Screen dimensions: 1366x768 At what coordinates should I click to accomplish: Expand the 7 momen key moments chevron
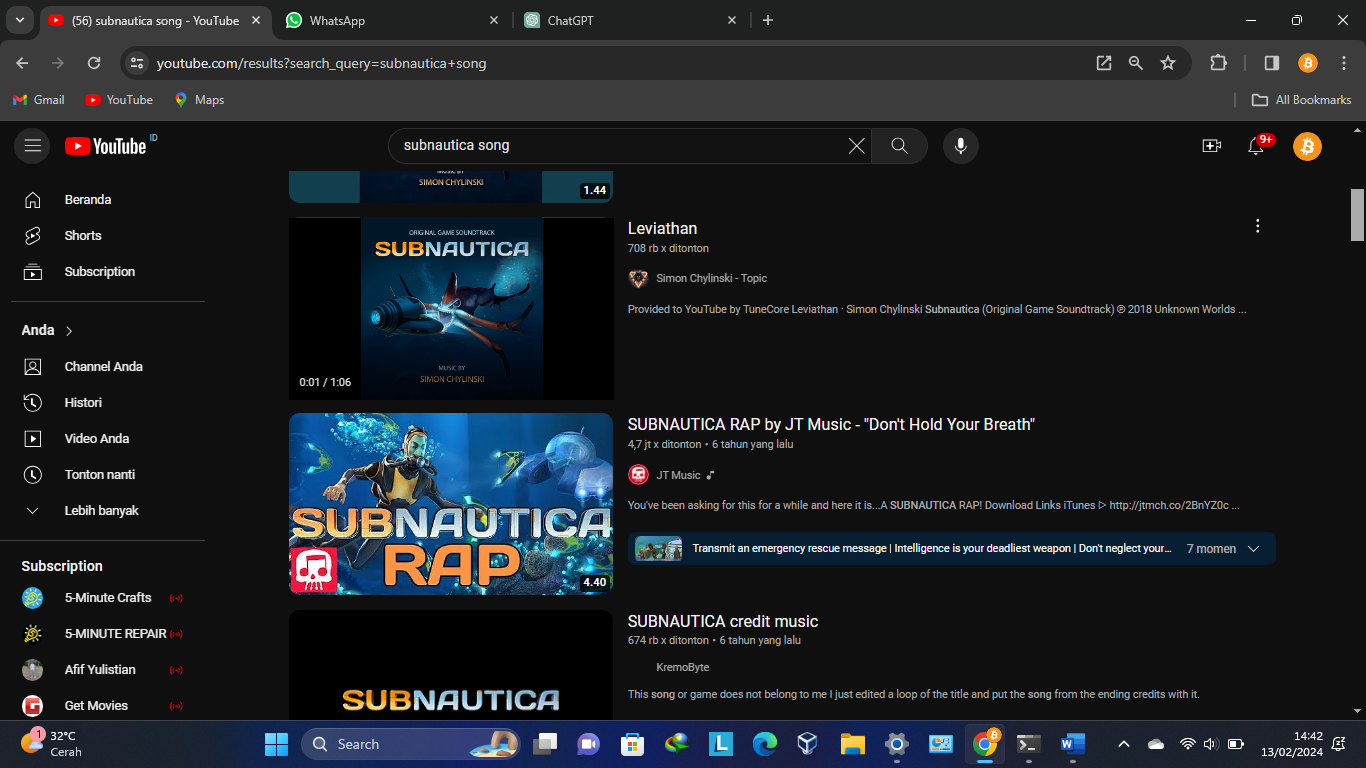point(1253,548)
